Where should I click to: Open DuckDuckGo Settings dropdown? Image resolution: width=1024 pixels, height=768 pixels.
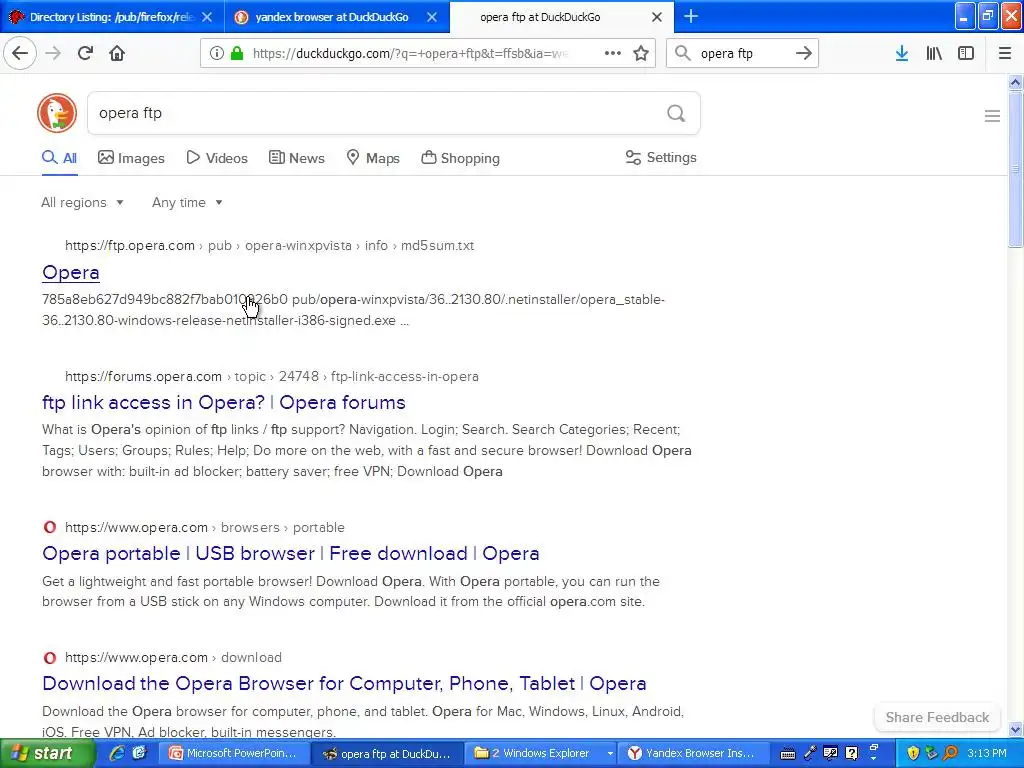(661, 157)
